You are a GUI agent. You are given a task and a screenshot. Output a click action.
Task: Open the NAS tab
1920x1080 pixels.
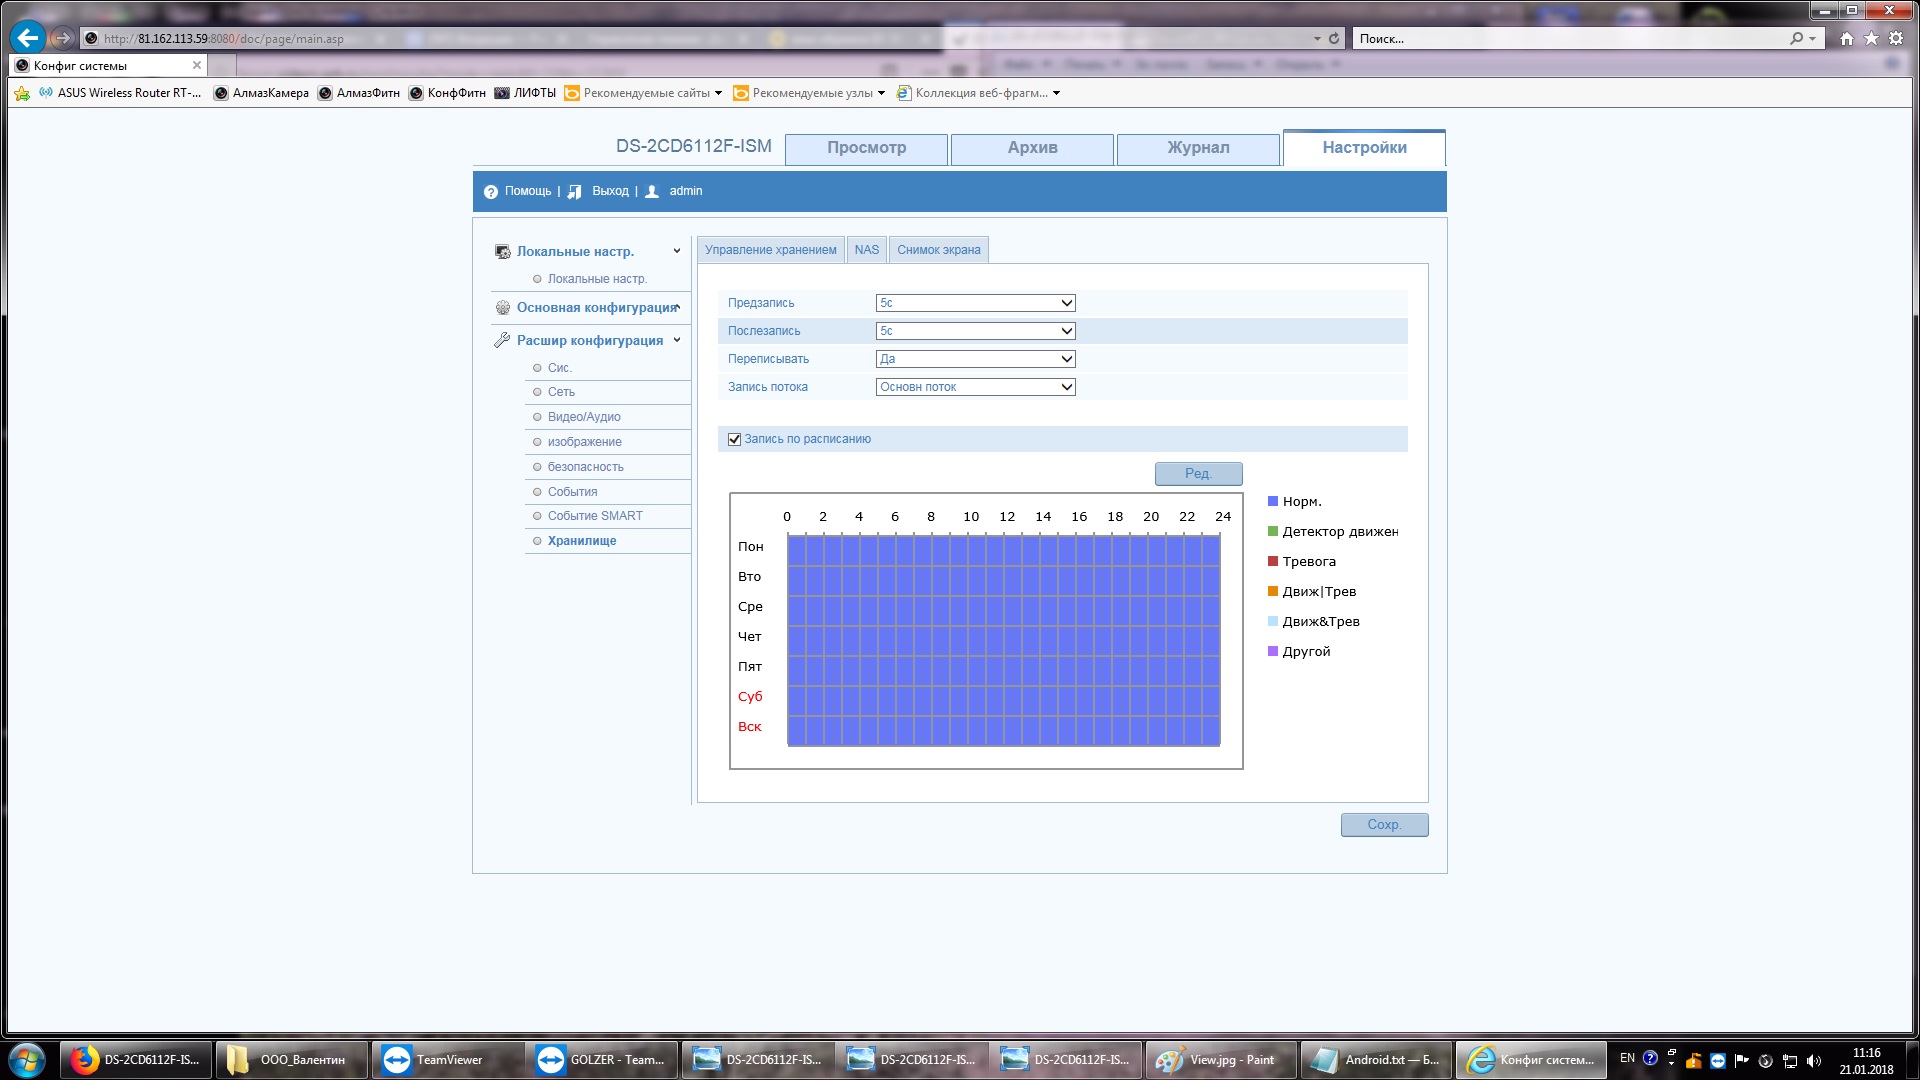(x=866, y=250)
